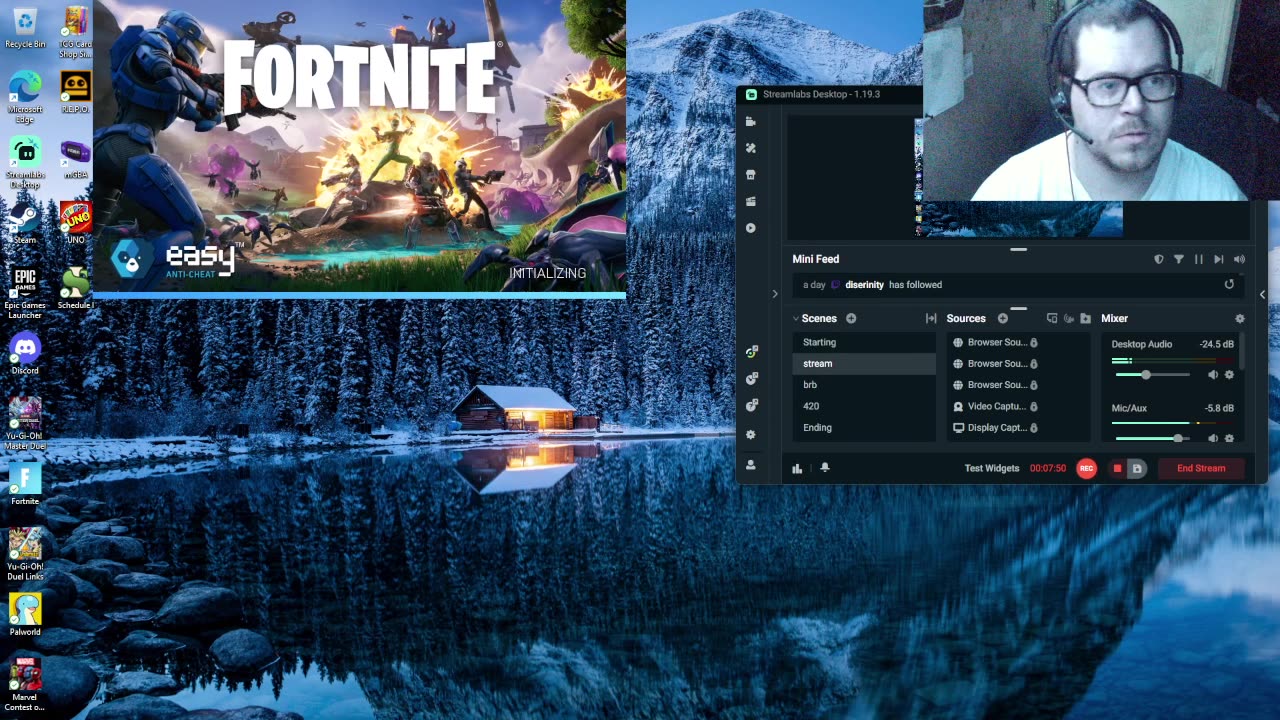Add a new scene with plus icon
The image size is (1280, 720).
tap(851, 318)
